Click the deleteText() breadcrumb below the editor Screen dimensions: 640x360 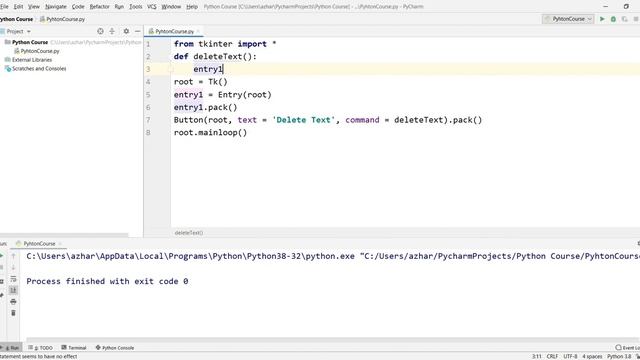189,233
